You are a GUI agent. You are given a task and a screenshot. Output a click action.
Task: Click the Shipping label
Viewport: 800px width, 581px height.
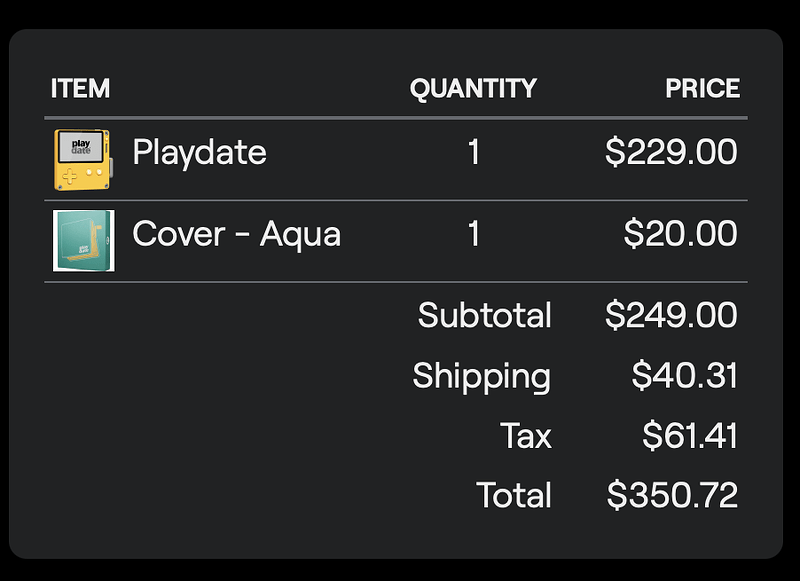tap(481, 377)
